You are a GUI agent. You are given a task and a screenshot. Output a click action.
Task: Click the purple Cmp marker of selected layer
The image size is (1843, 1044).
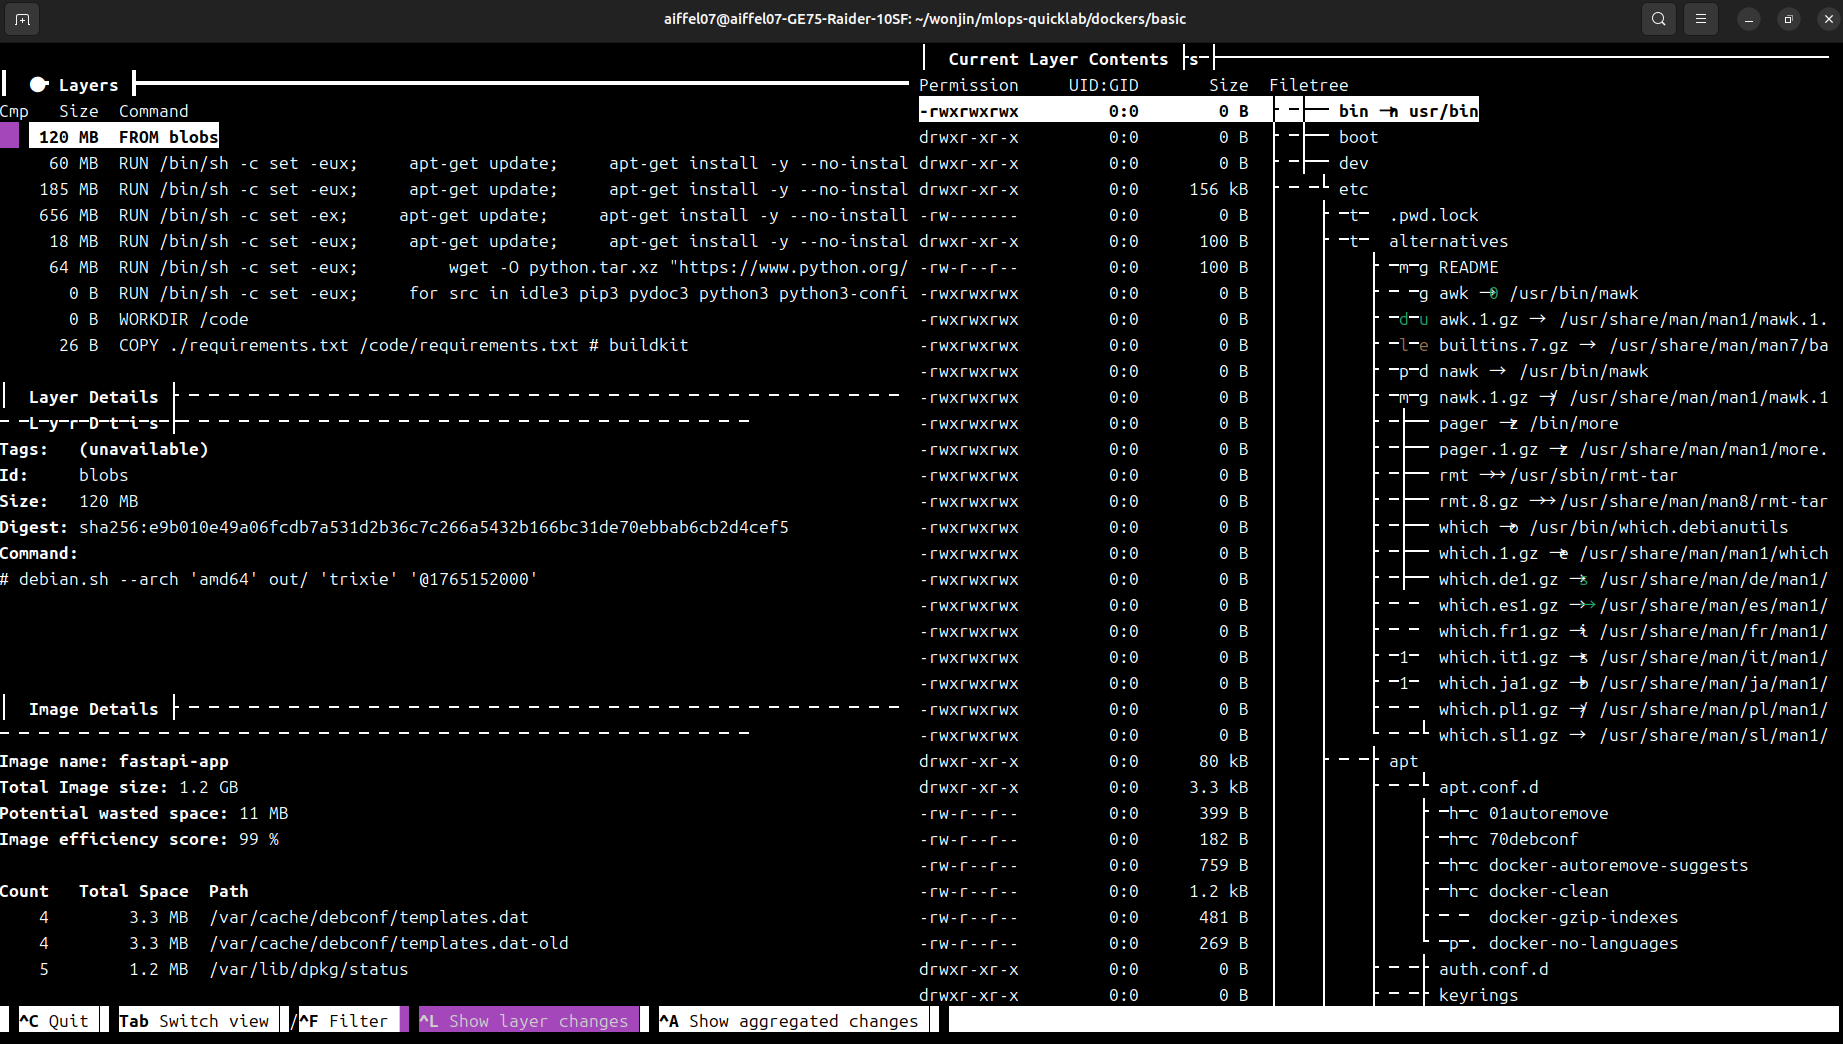click(x=9, y=137)
